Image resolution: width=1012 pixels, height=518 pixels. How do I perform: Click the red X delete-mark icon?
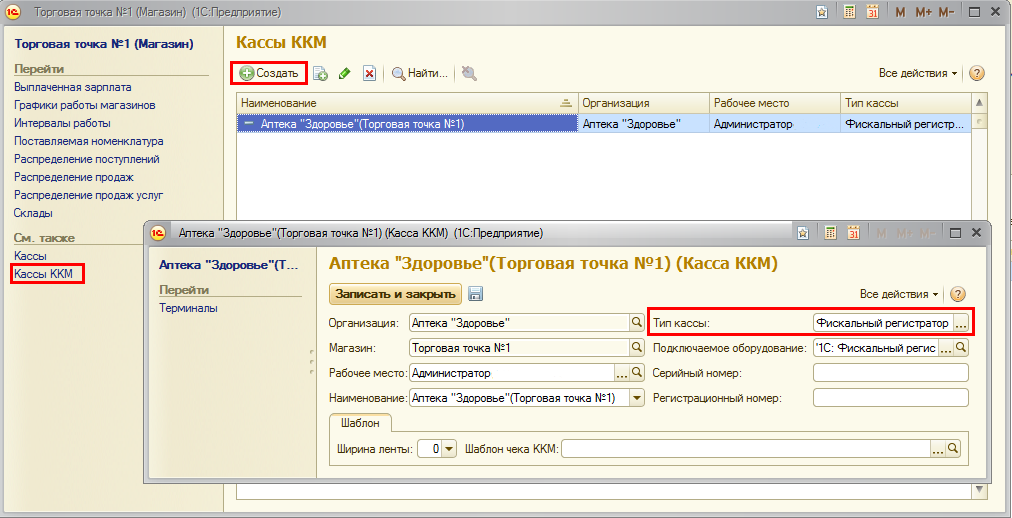(369, 73)
